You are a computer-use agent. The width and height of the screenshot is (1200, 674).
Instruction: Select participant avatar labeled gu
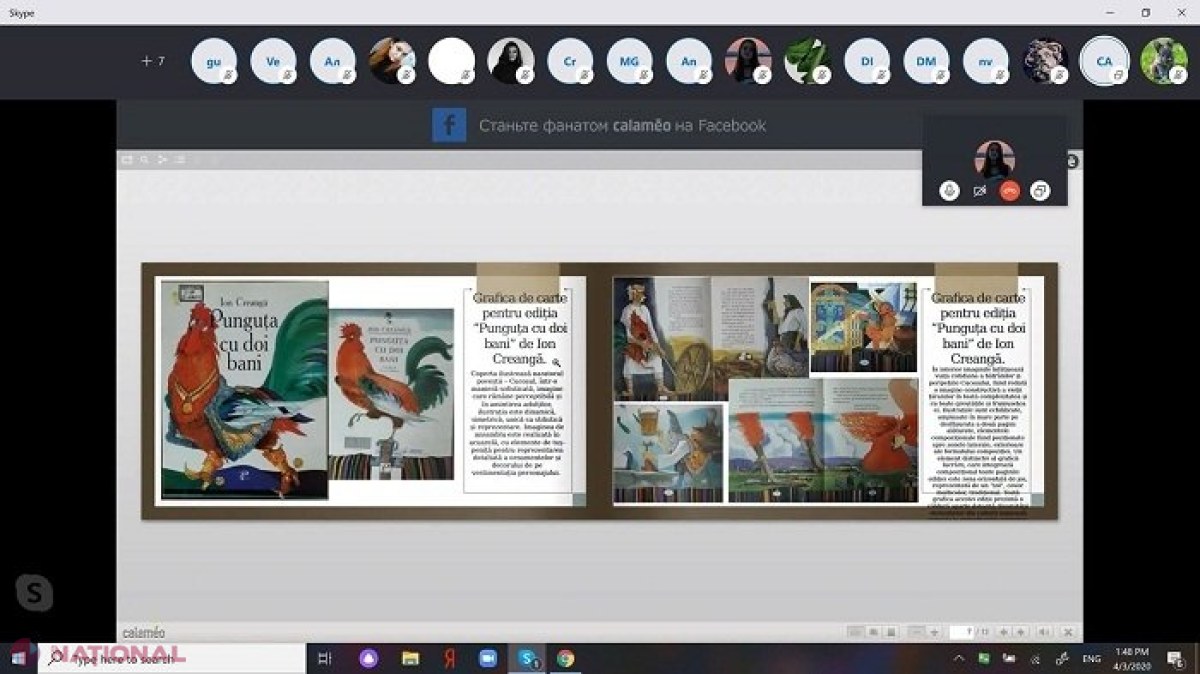tap(214, 61)
